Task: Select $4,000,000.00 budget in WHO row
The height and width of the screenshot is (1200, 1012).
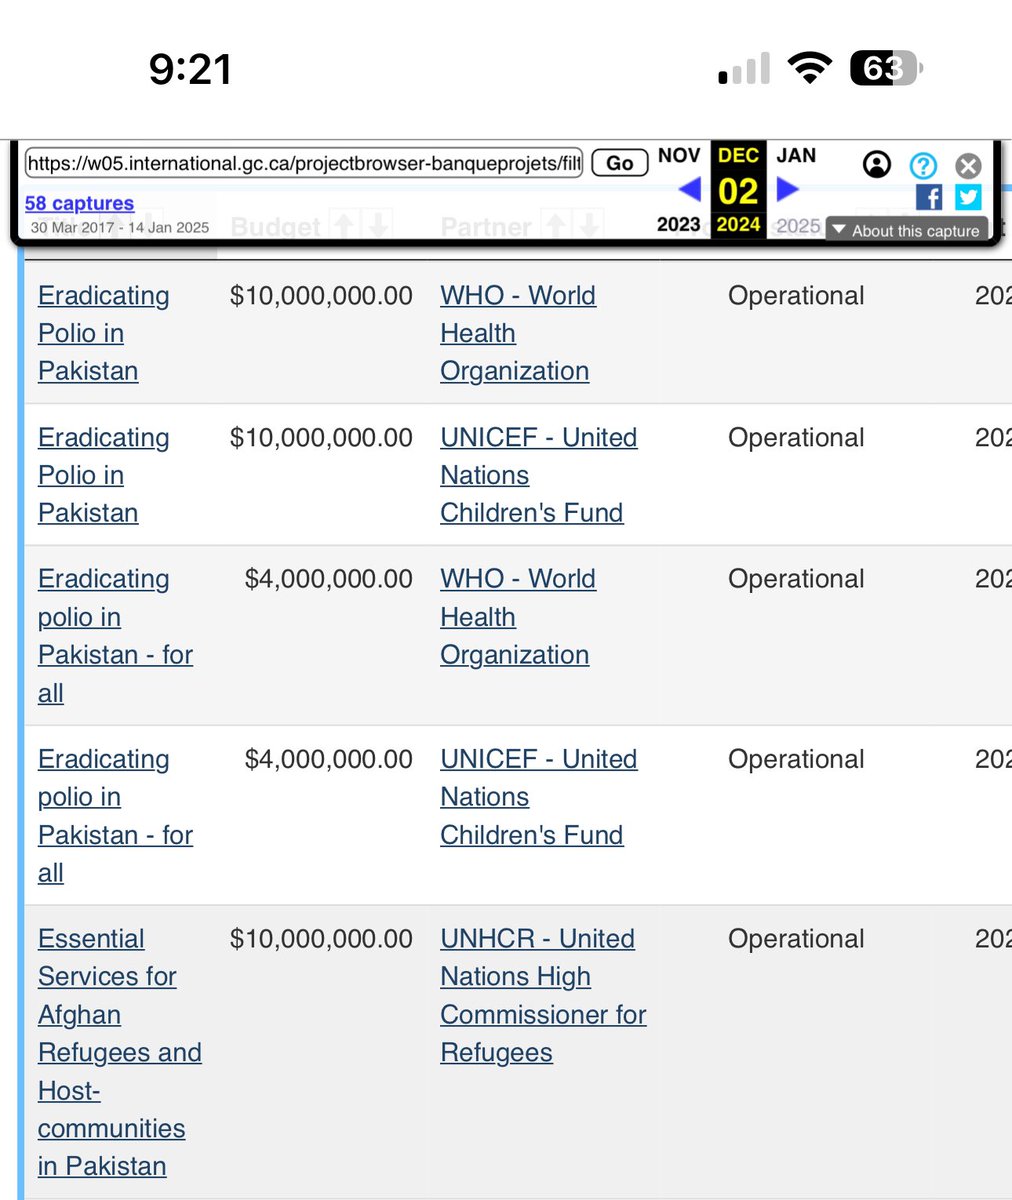Action: point(329,578)
